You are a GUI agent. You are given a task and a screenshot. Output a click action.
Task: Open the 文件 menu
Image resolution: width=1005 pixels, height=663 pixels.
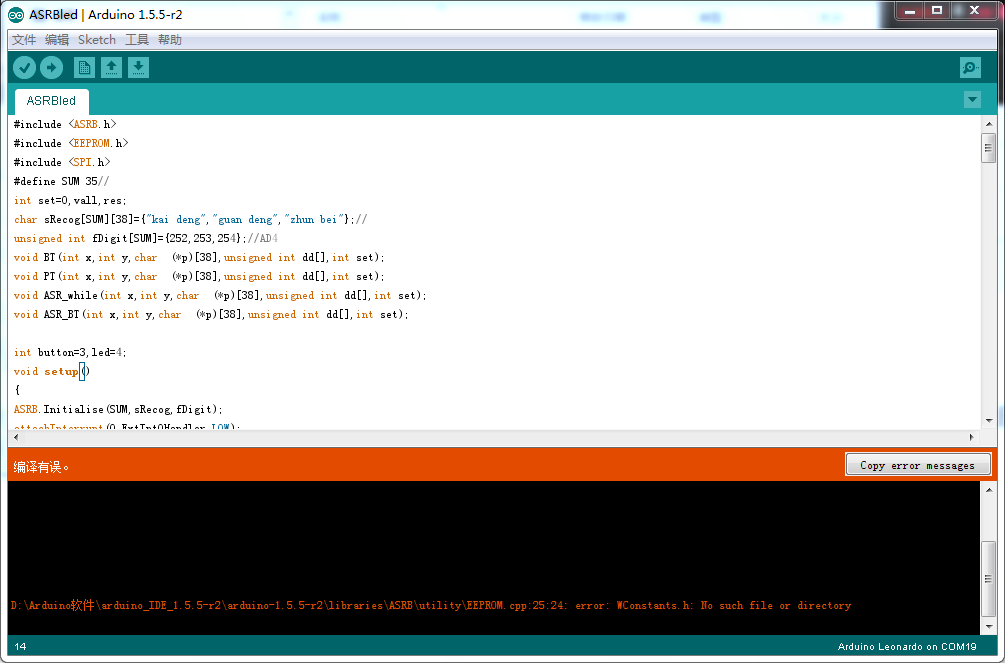pyautogui.click(x=24, y=40)
